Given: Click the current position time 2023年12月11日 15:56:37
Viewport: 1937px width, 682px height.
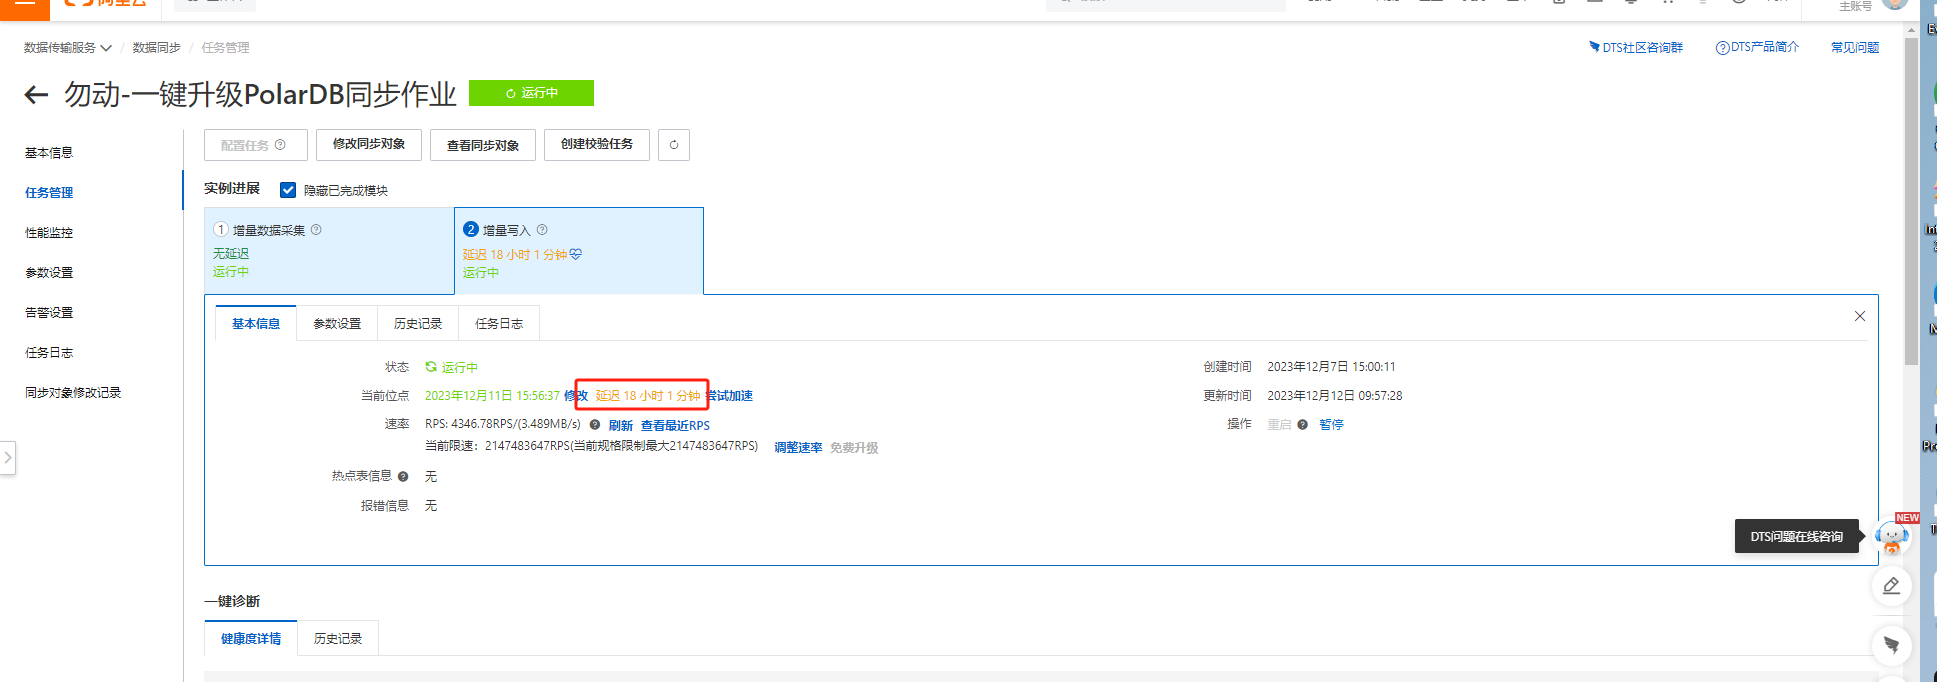Looking at the screenshot, I should click(492, 396).
